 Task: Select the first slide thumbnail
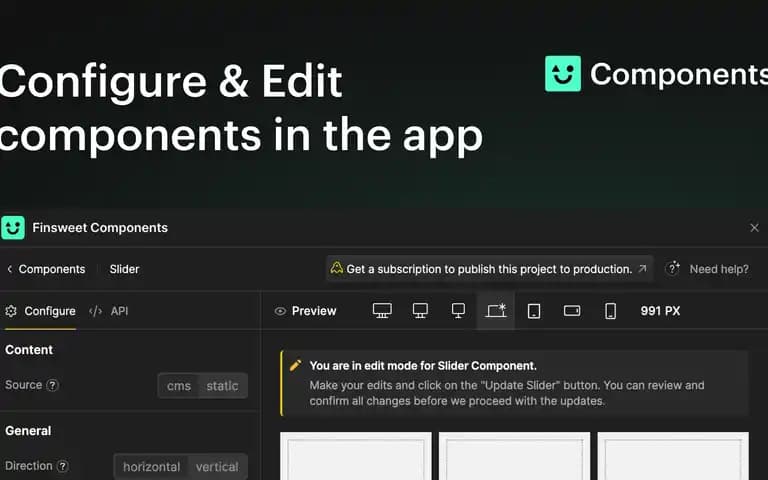point(356,456)
